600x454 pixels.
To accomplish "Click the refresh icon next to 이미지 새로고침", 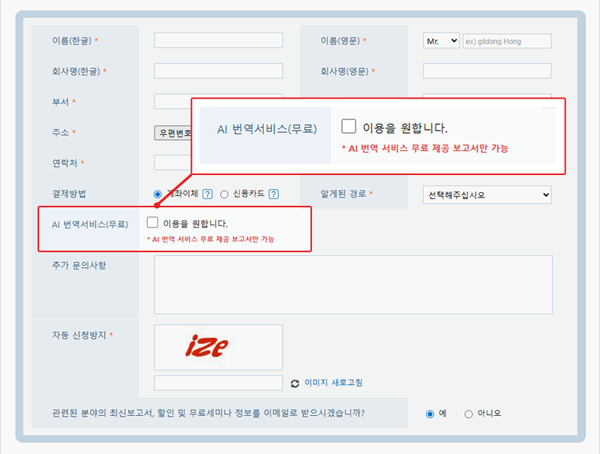I will point(294,383).
